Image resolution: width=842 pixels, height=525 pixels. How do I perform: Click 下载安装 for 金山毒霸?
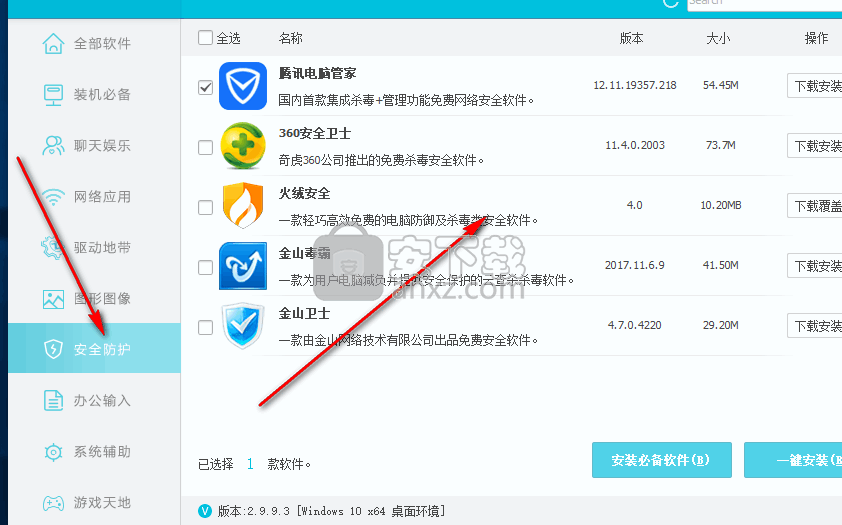(x=815, y=266)
